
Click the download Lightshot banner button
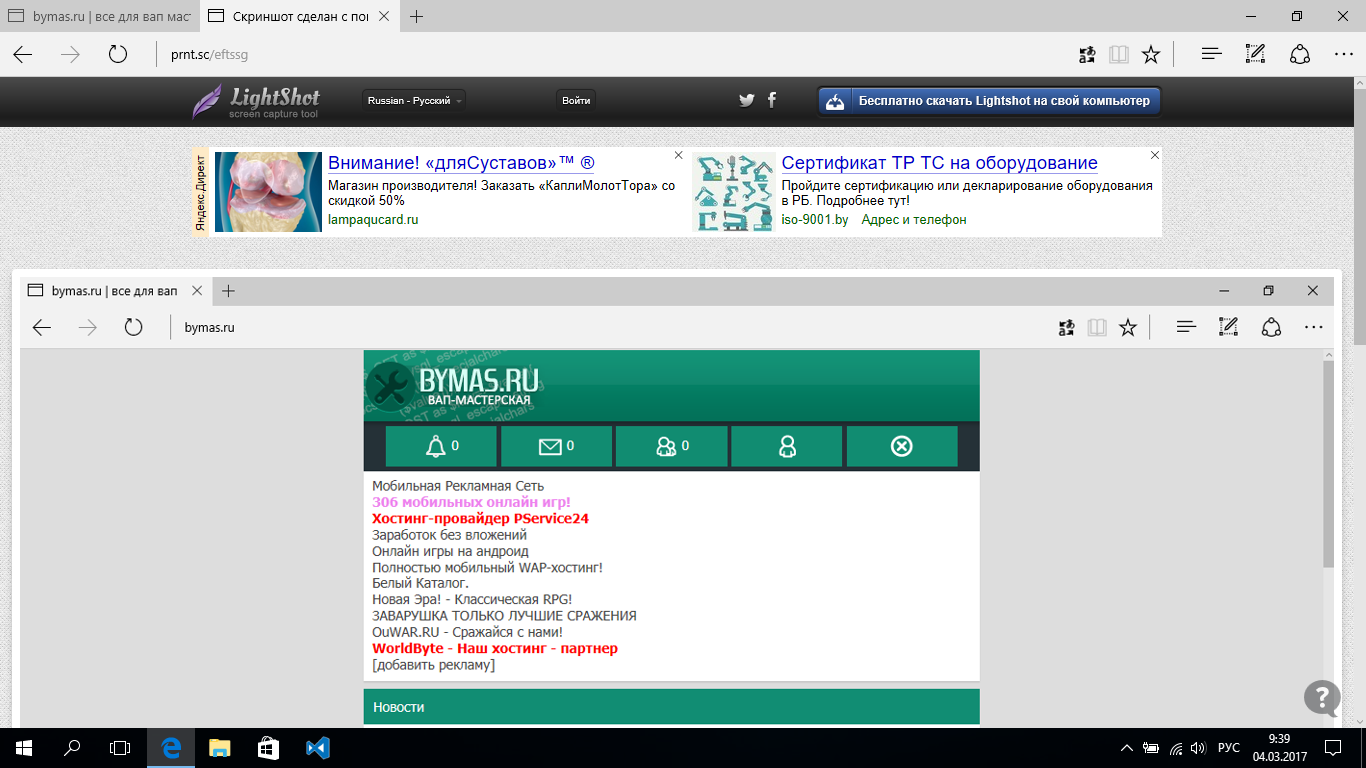[x=989, y=101]
